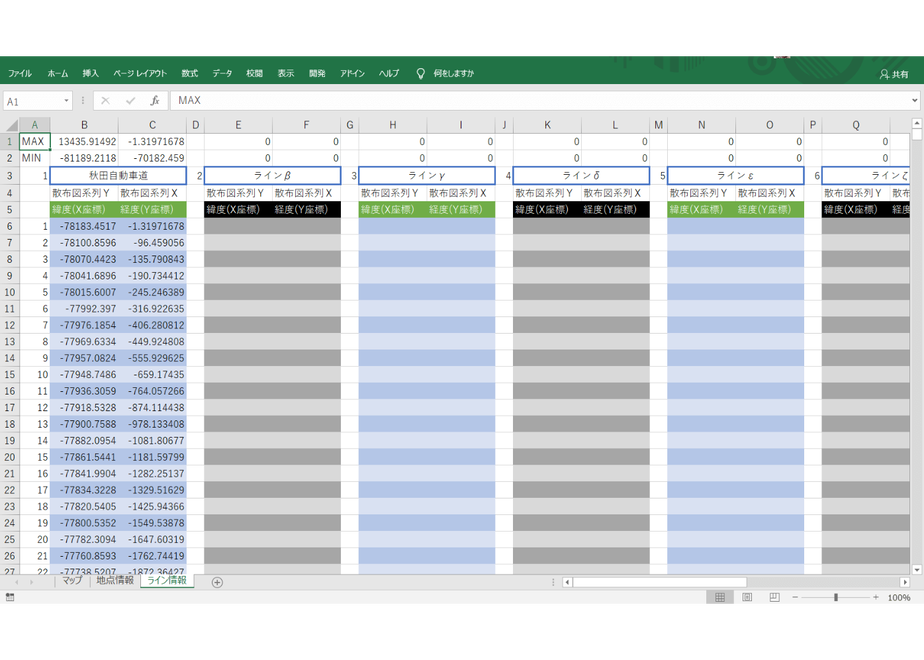This screenshot has height=660, width=924.
Task: Click the 共有 share button
Action: (894, 74)
